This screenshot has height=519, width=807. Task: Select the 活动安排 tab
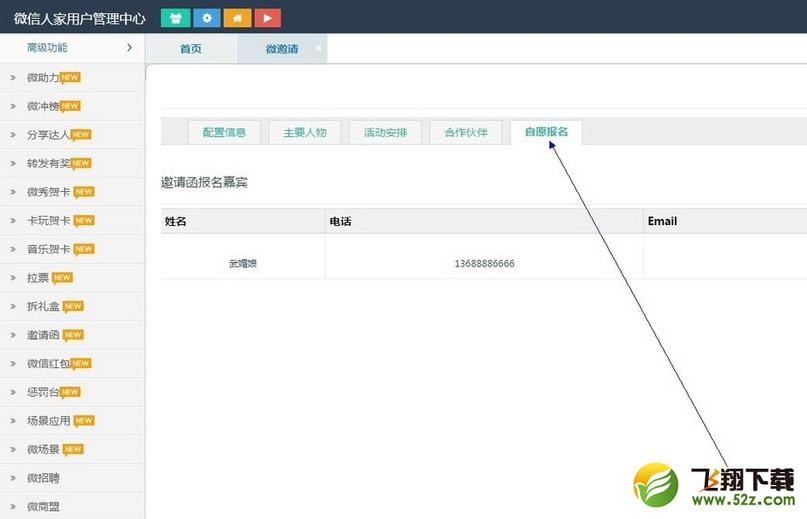385,132
